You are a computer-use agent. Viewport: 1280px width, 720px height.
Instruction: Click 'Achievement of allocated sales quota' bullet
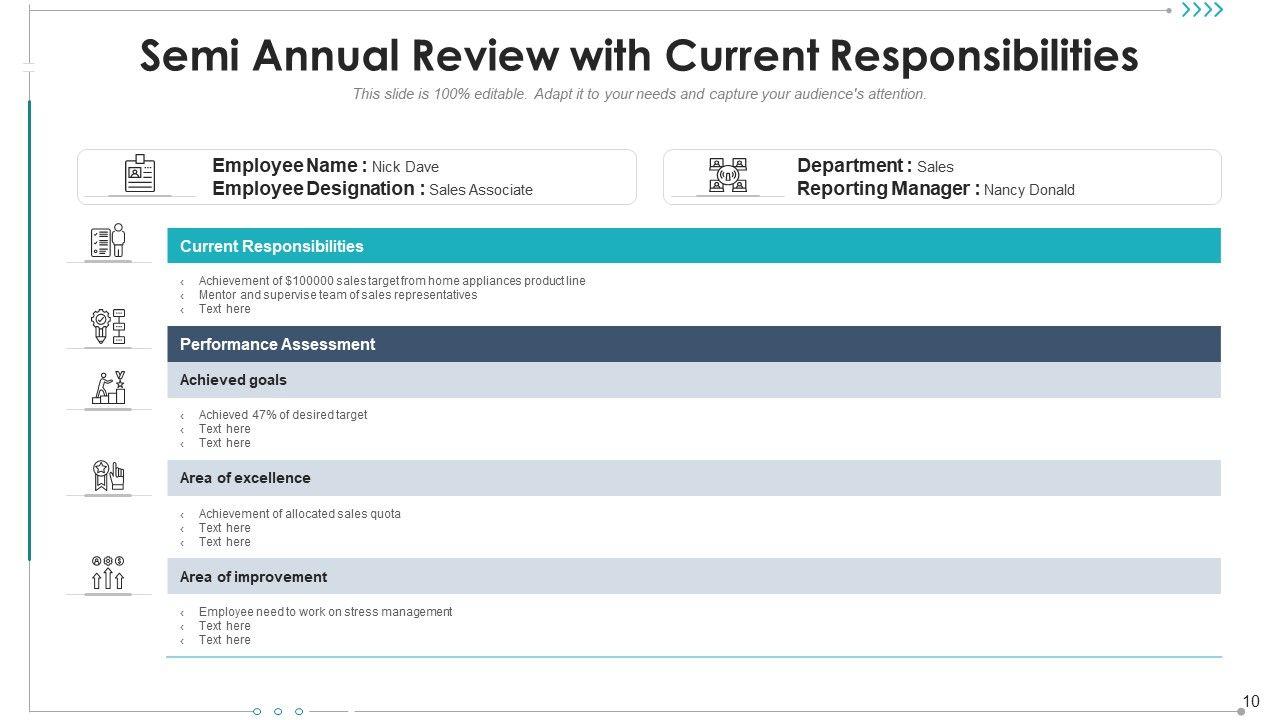[300, 514]
